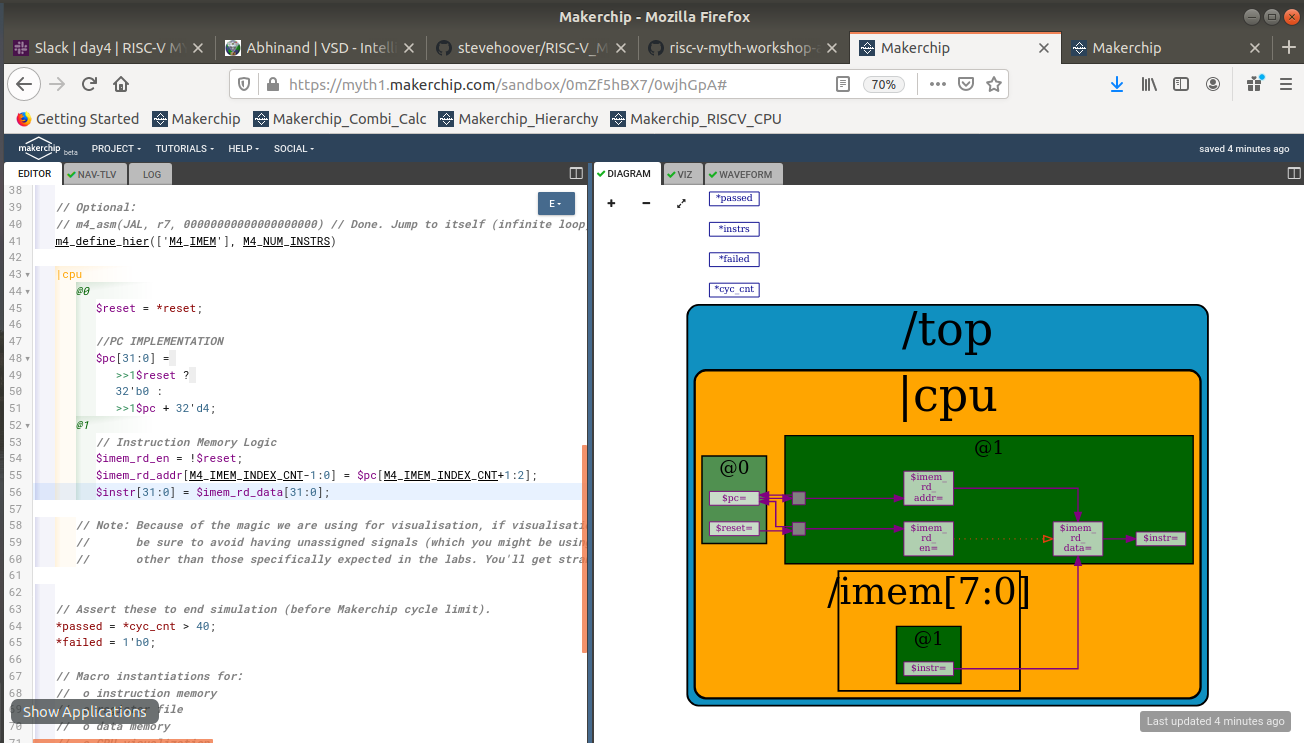Close the Slack day4 tab

(x=197, y=47)
